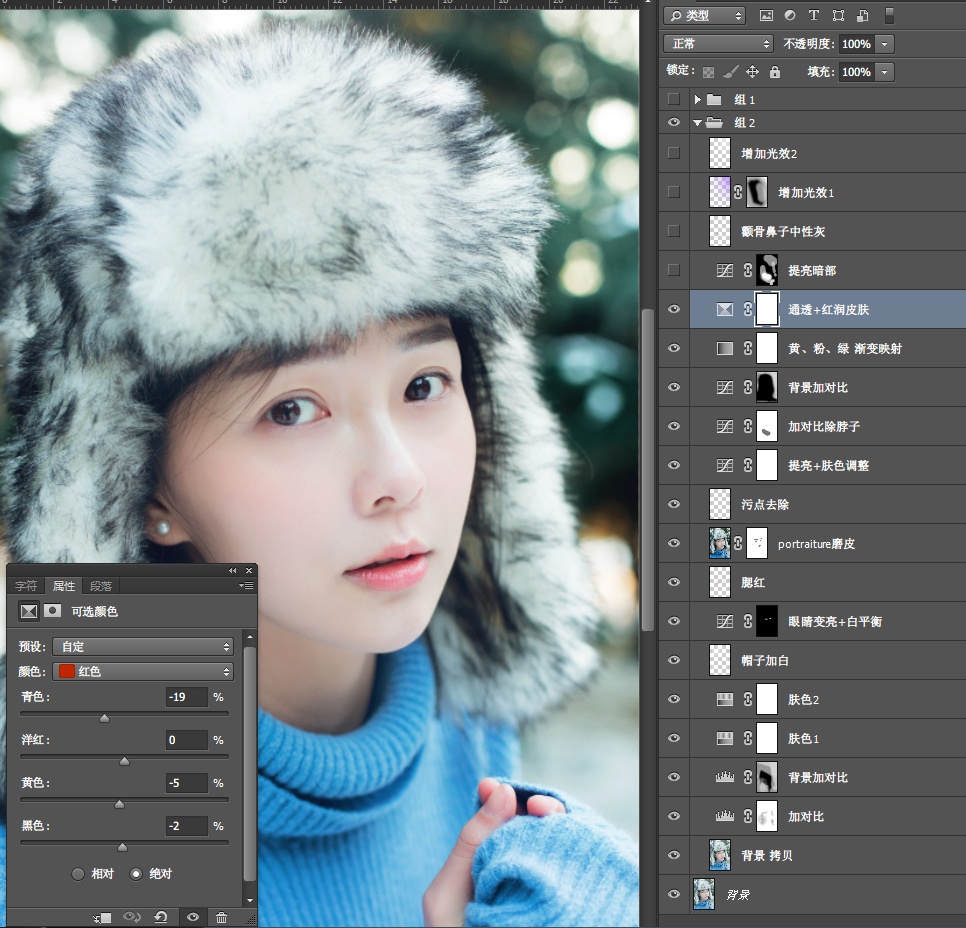Collapse the 组 2 layer group

point(697,123)
